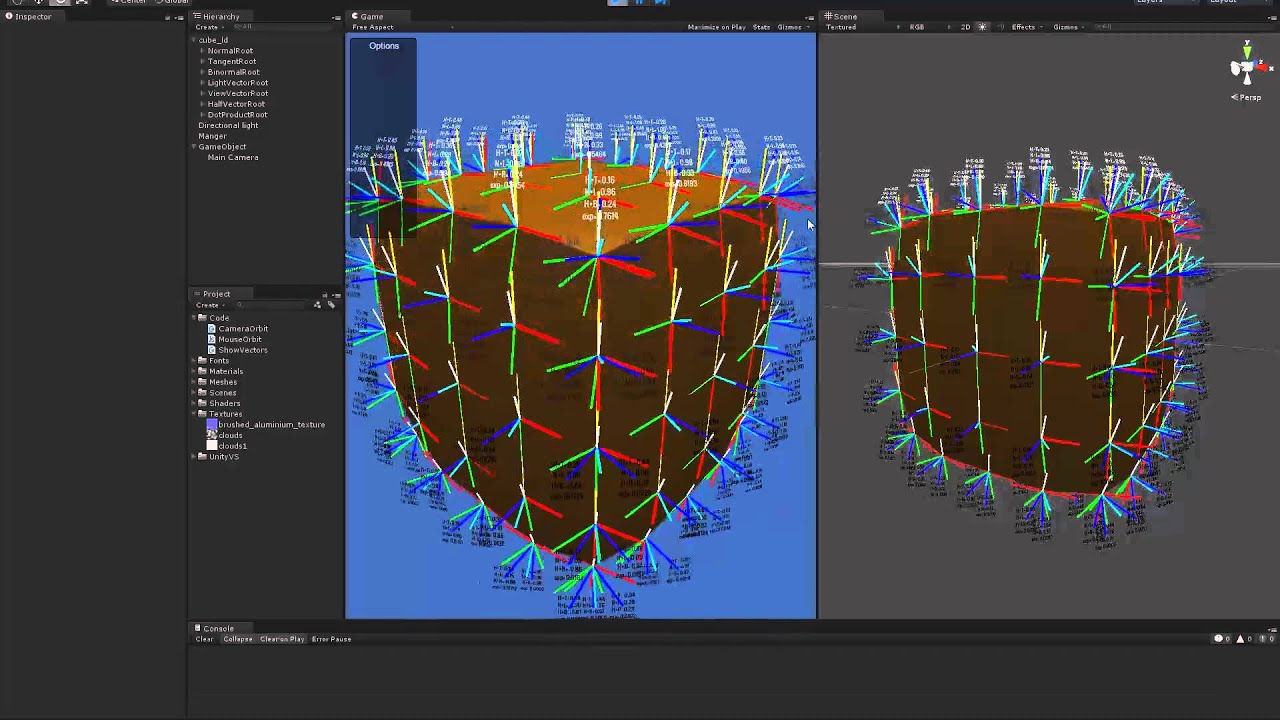Open the Scene view Gizmos dropdown
This screenshot has width=1280, height=720.
tap(1069, 27)
